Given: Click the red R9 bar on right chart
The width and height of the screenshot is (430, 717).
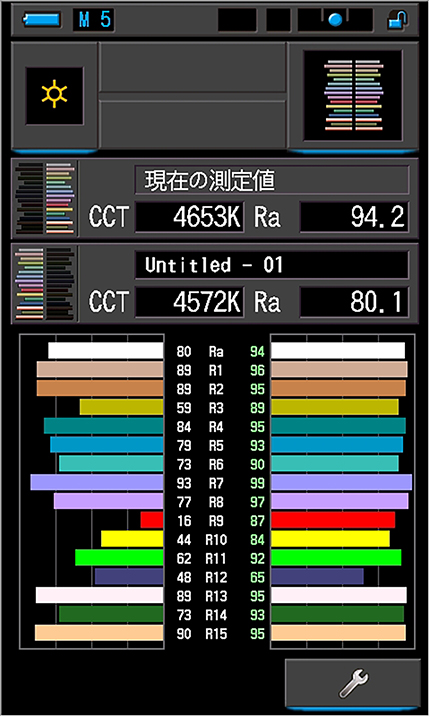Looking at the screenshot, I should click(333, 520).
